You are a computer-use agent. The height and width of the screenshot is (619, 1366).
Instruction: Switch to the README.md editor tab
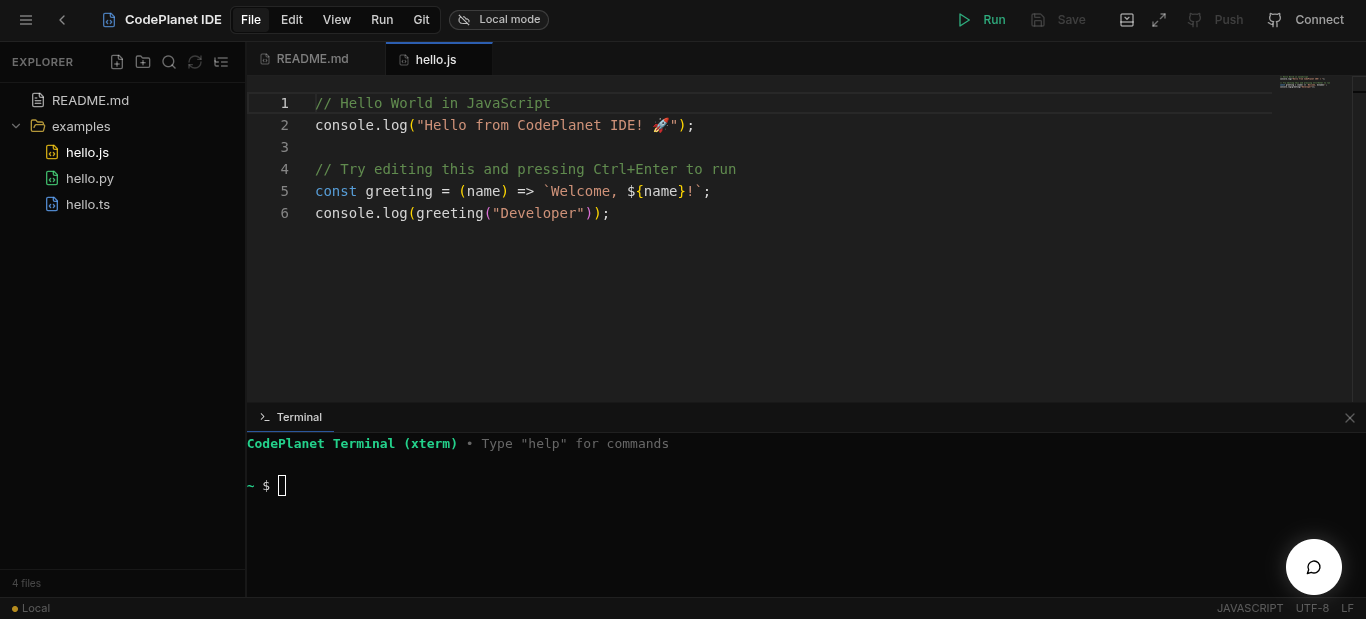click(316, 59)
